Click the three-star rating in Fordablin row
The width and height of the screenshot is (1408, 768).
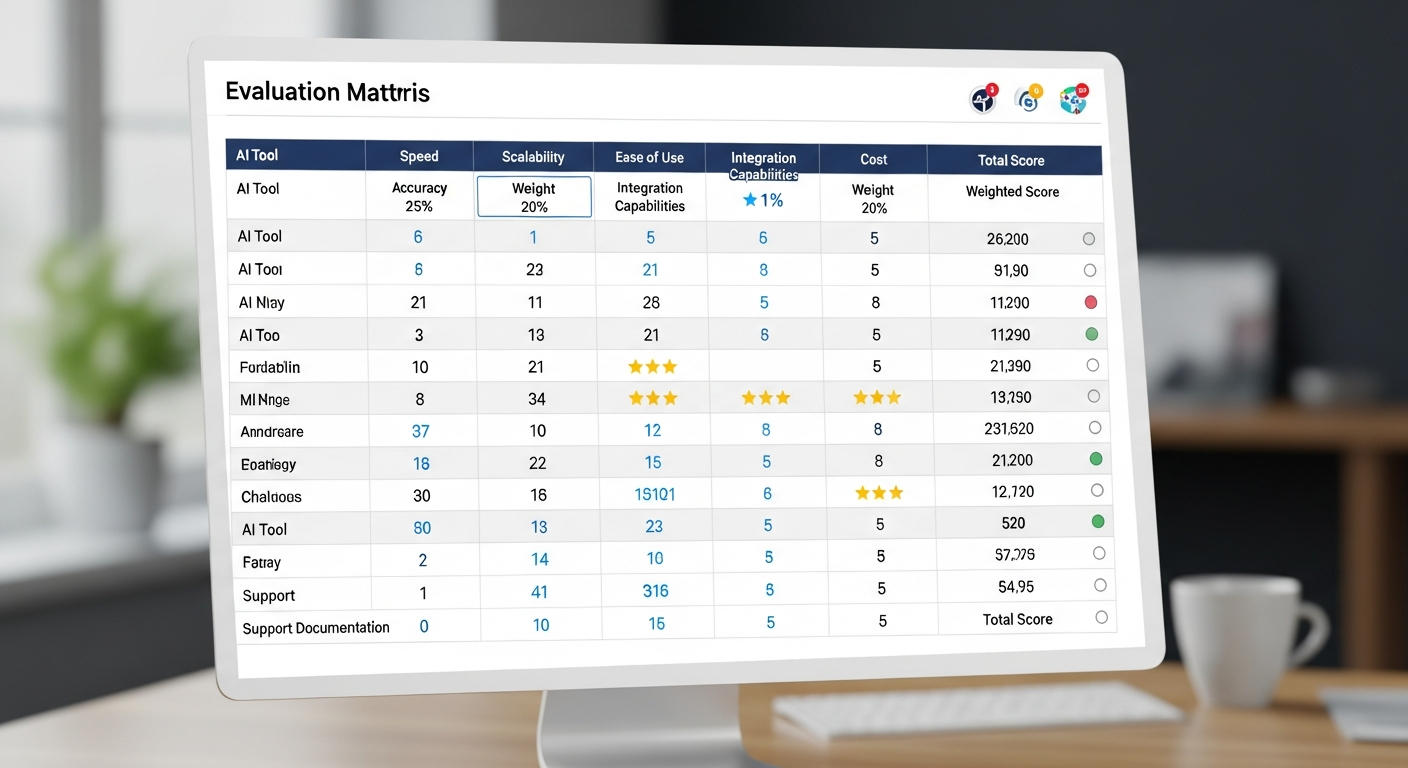(651, 366)
